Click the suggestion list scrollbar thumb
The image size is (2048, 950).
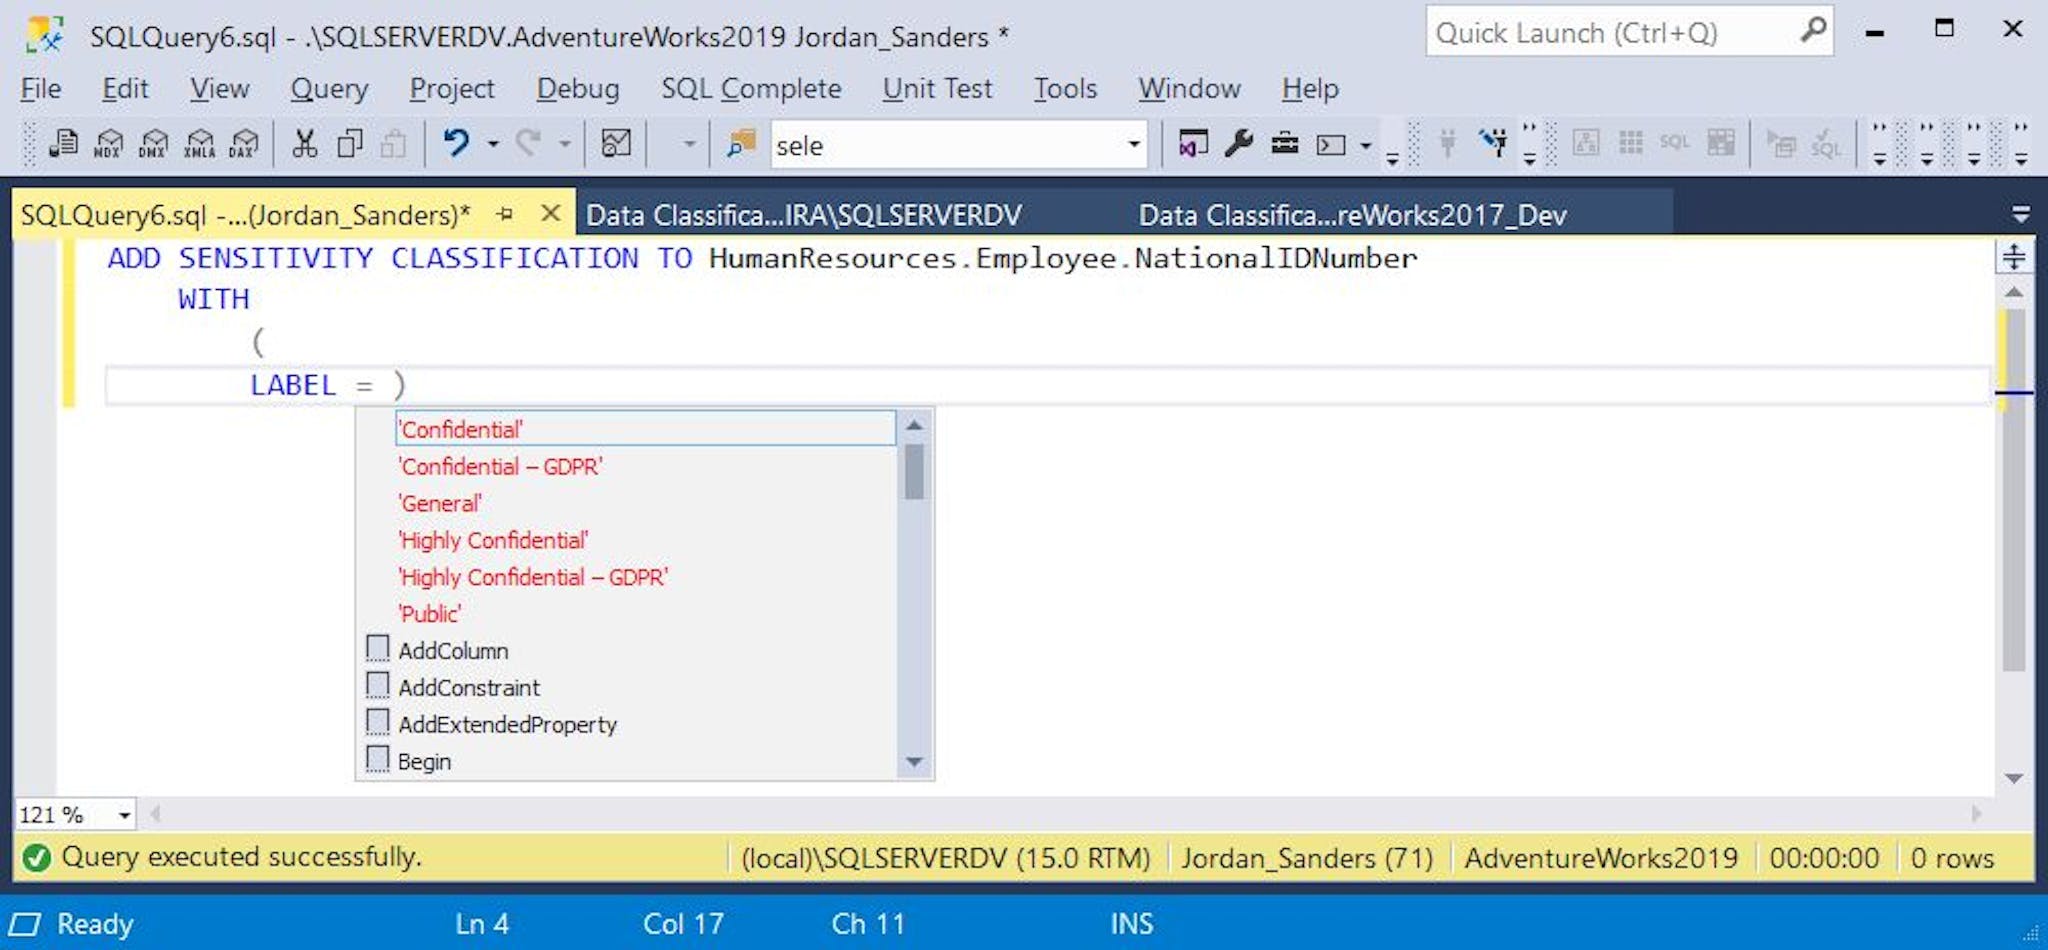913,472
